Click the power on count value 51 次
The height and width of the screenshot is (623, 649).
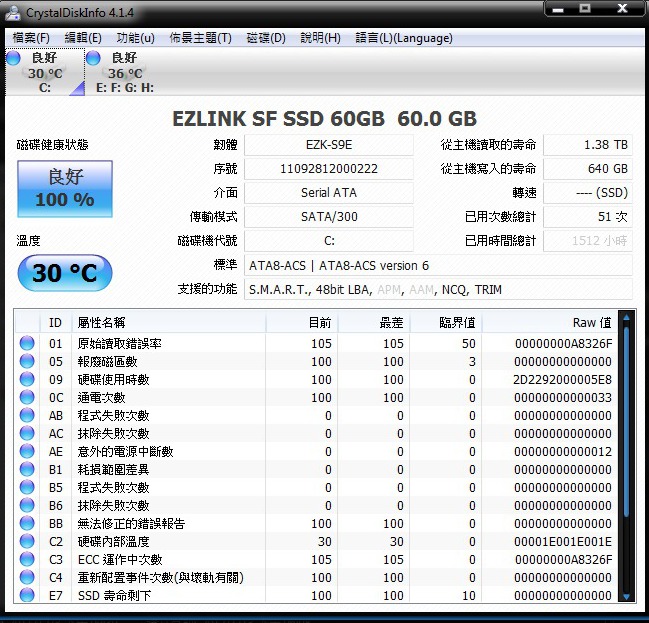pyautogui.click(x=588, y=217)
